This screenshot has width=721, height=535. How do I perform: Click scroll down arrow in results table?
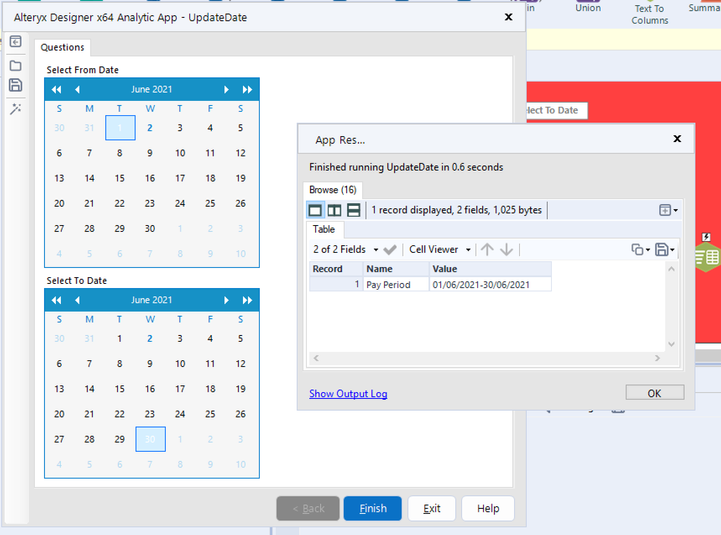pos(671,344)
